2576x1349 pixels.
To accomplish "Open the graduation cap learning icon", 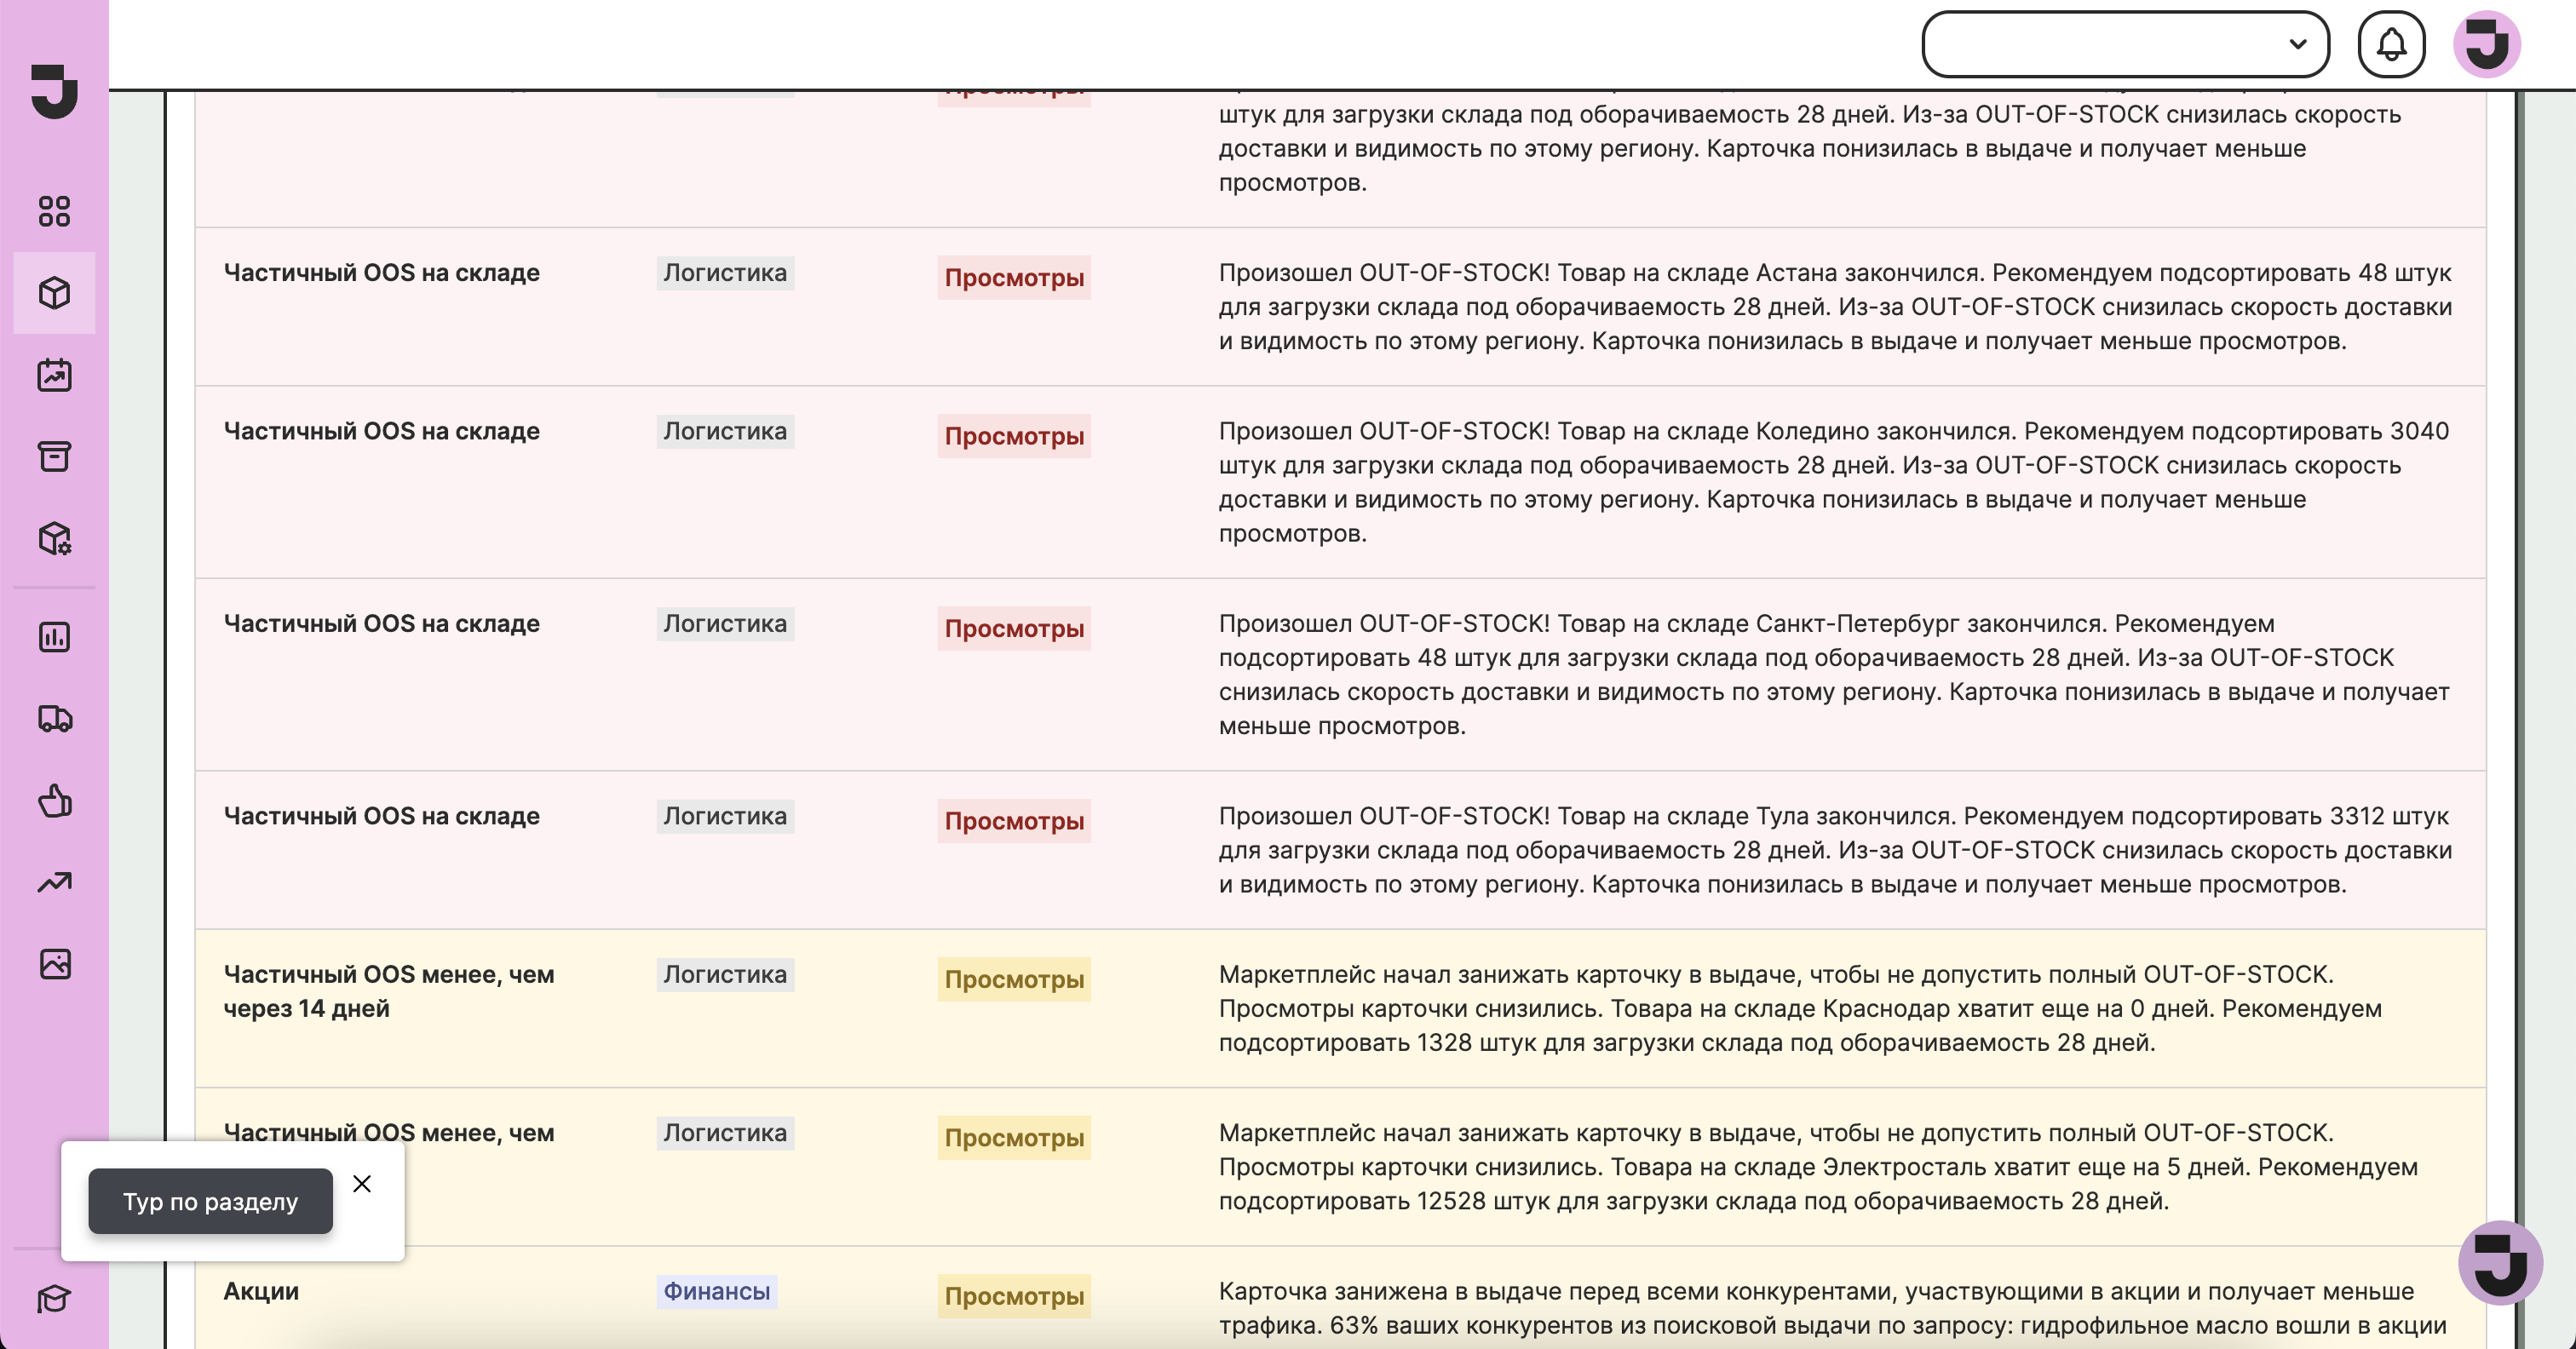I will pyautogui.click(x=54, y=1299).
